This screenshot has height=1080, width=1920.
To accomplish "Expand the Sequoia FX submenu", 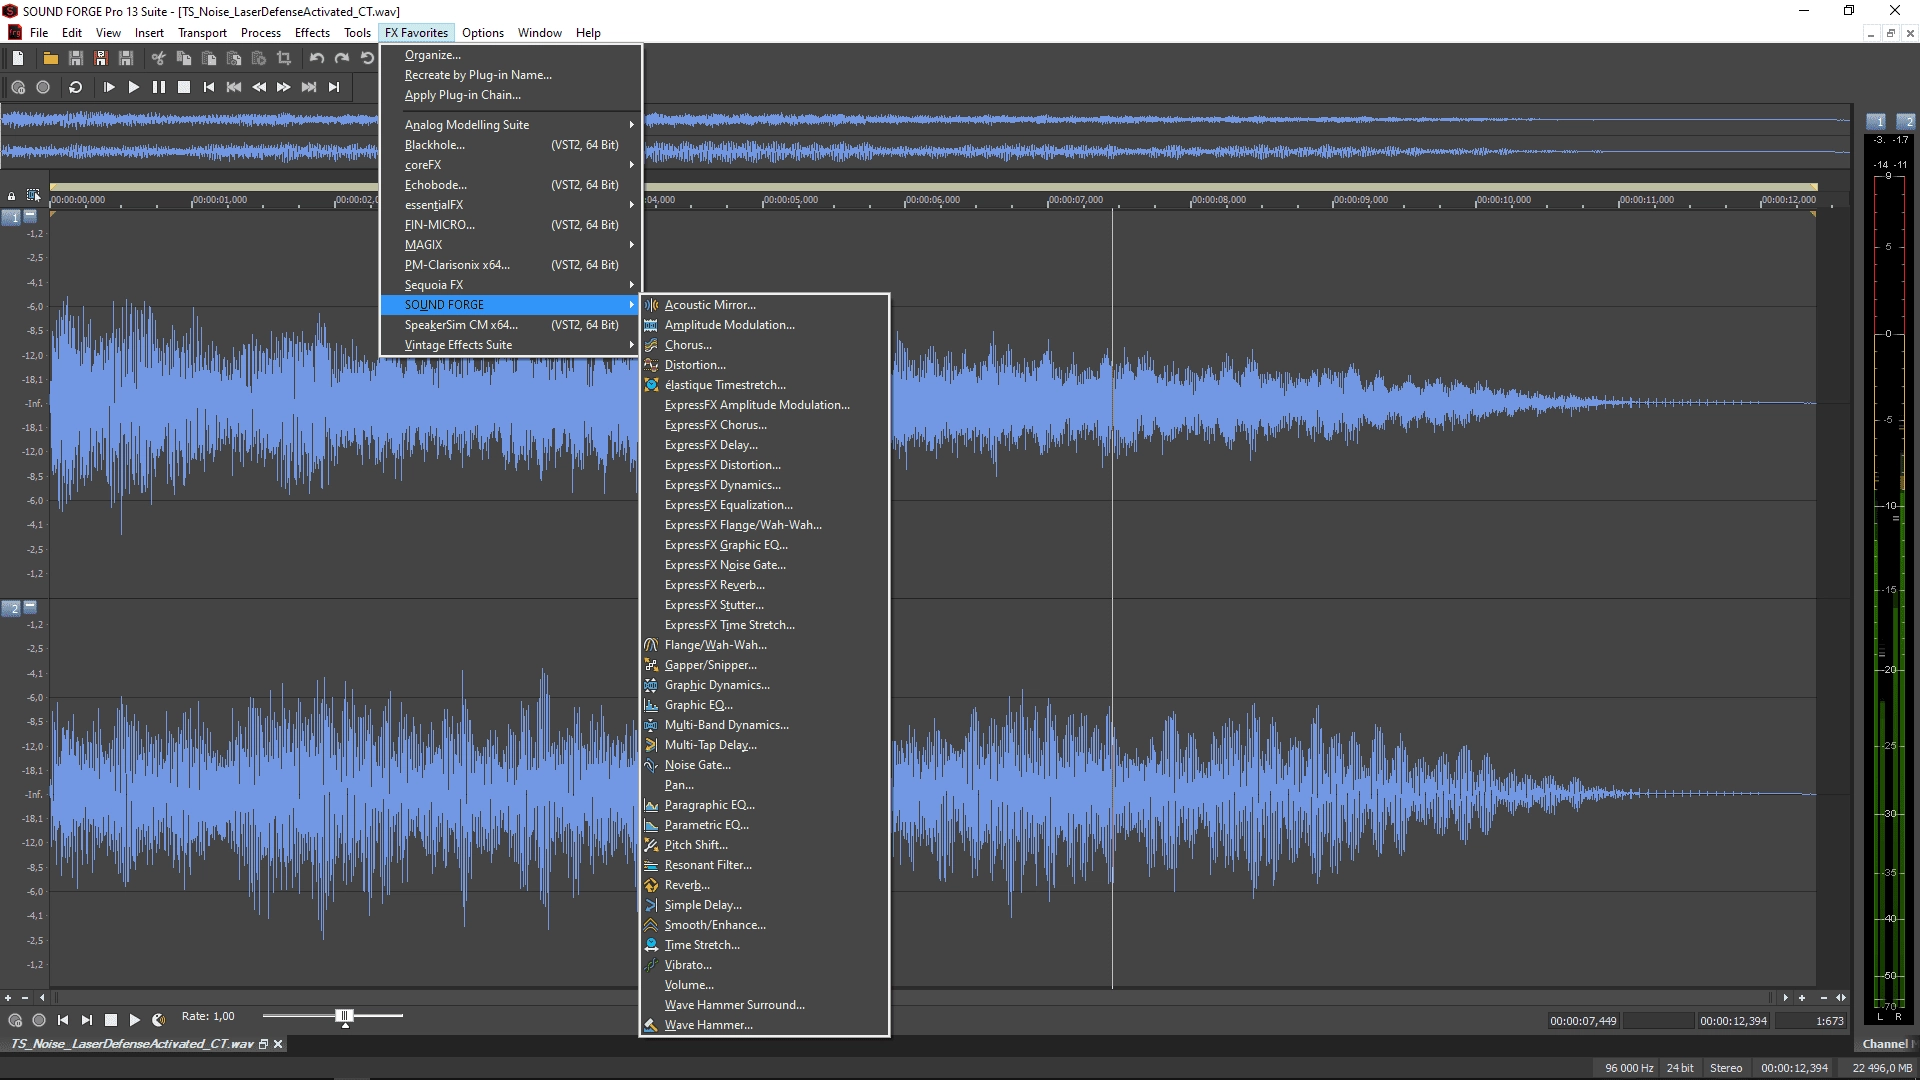I will [510, 285].
